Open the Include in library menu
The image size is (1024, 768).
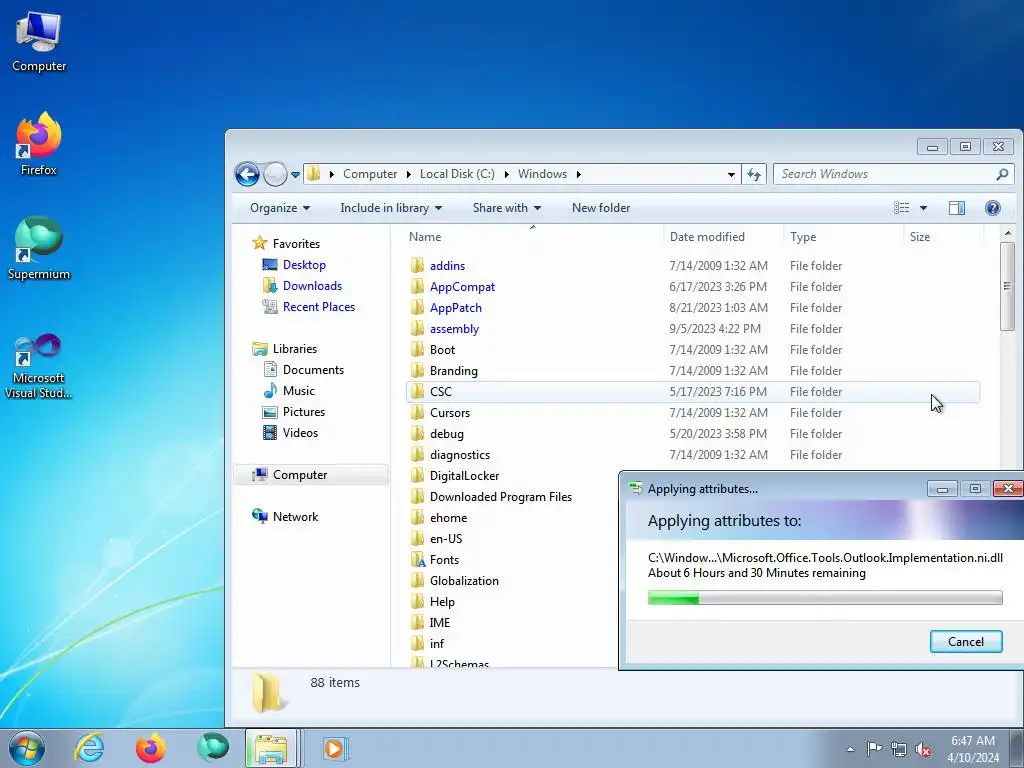[391, 208]
